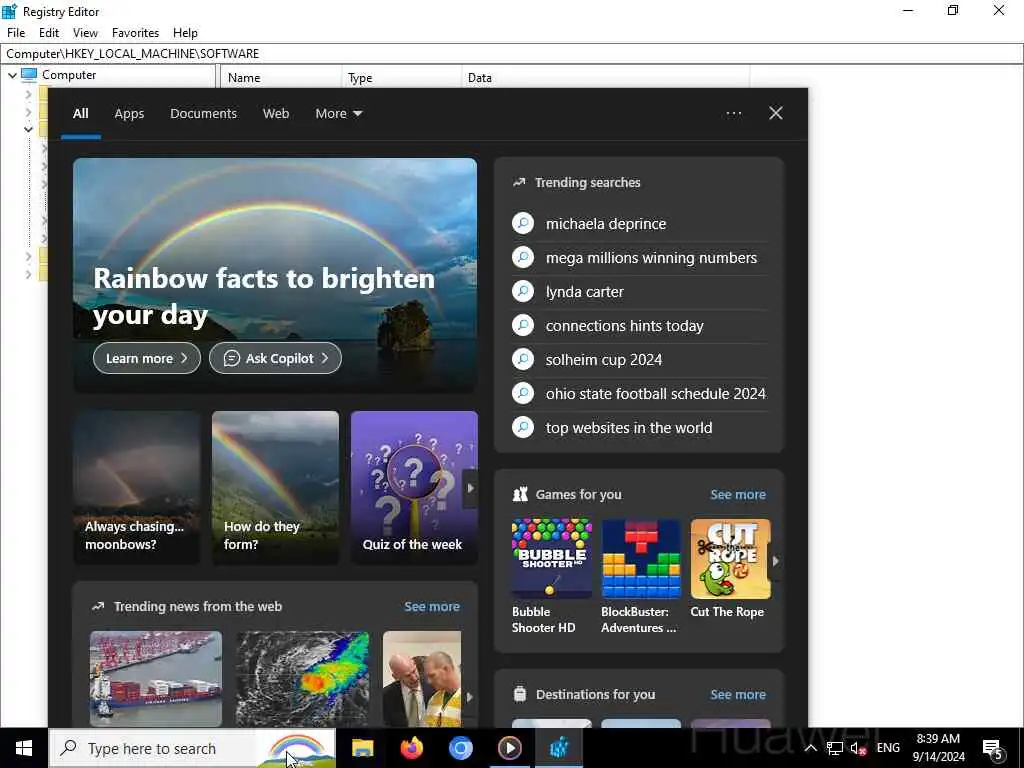The image size is (1024, 768).
Task: Search trending michaela deprince
Action: point(605,224)
